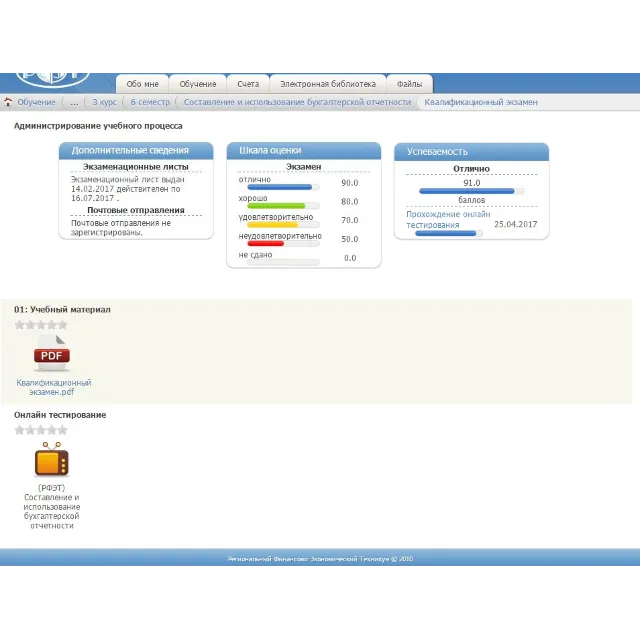Image resolution: width=640 pixels, height=640 pixels.
Task: Open Квалификационный экзамен.pdf file link
Action: tap(53, 387)
